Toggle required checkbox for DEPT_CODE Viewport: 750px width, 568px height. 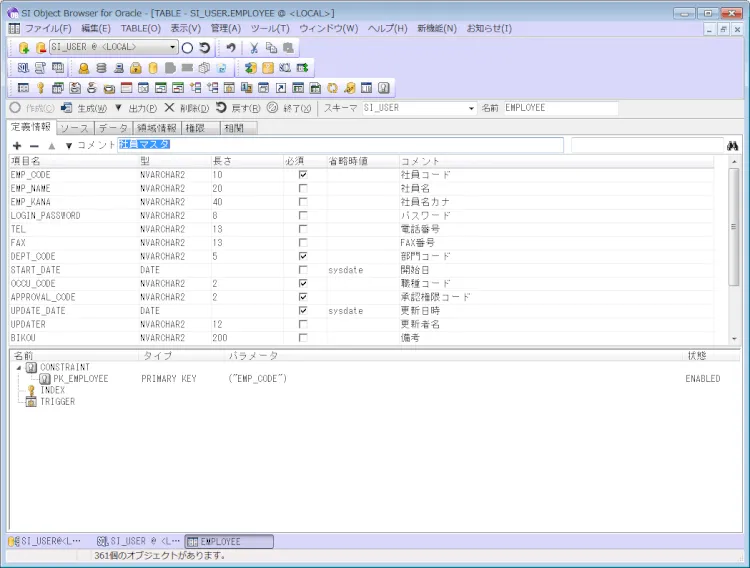(303, 256)
